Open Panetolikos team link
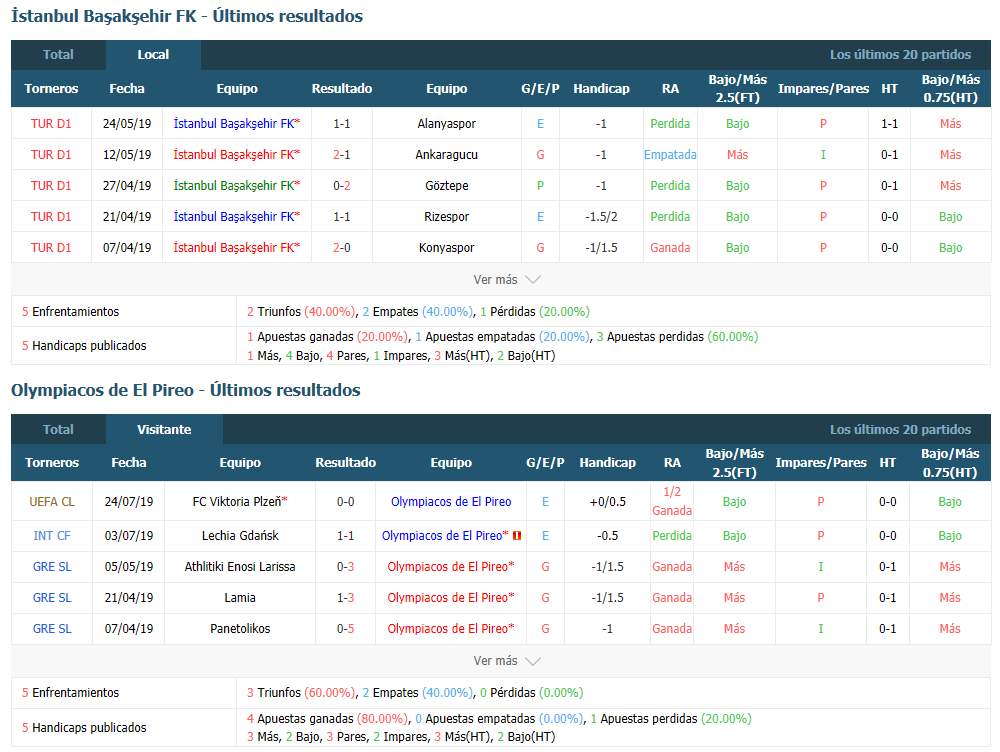1000x752 pixels. 240,629
